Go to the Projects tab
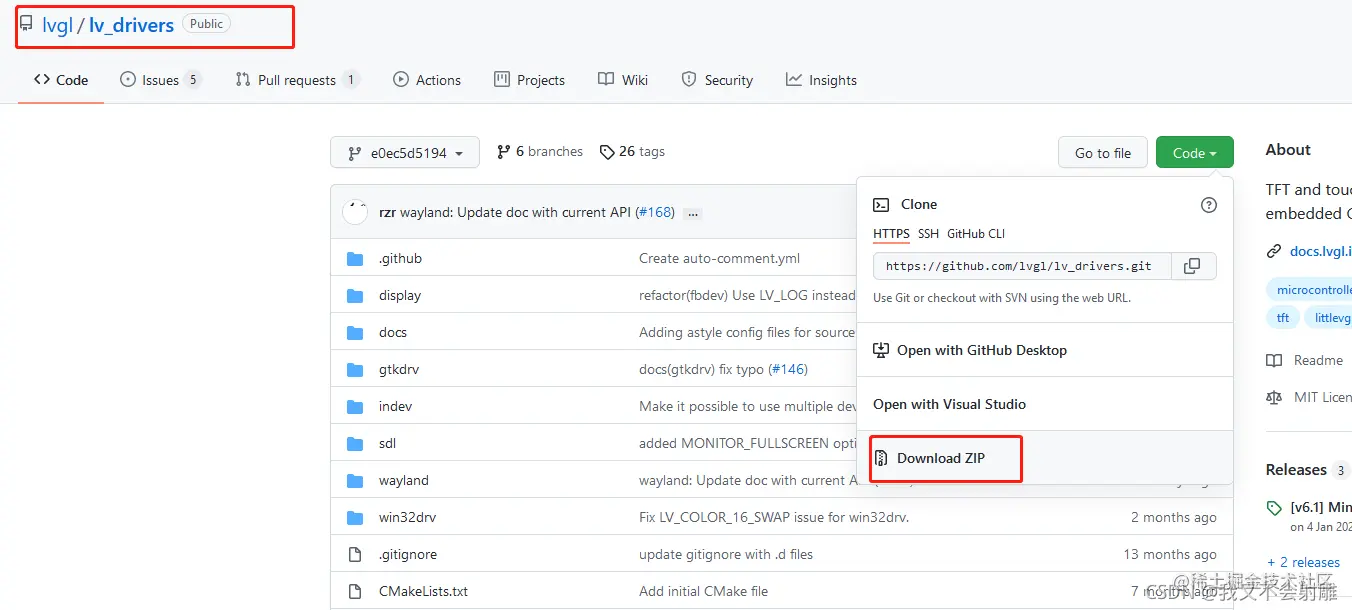Image resolution: width=1352 pixels, height=610 pixels. [x=529, y=80]
